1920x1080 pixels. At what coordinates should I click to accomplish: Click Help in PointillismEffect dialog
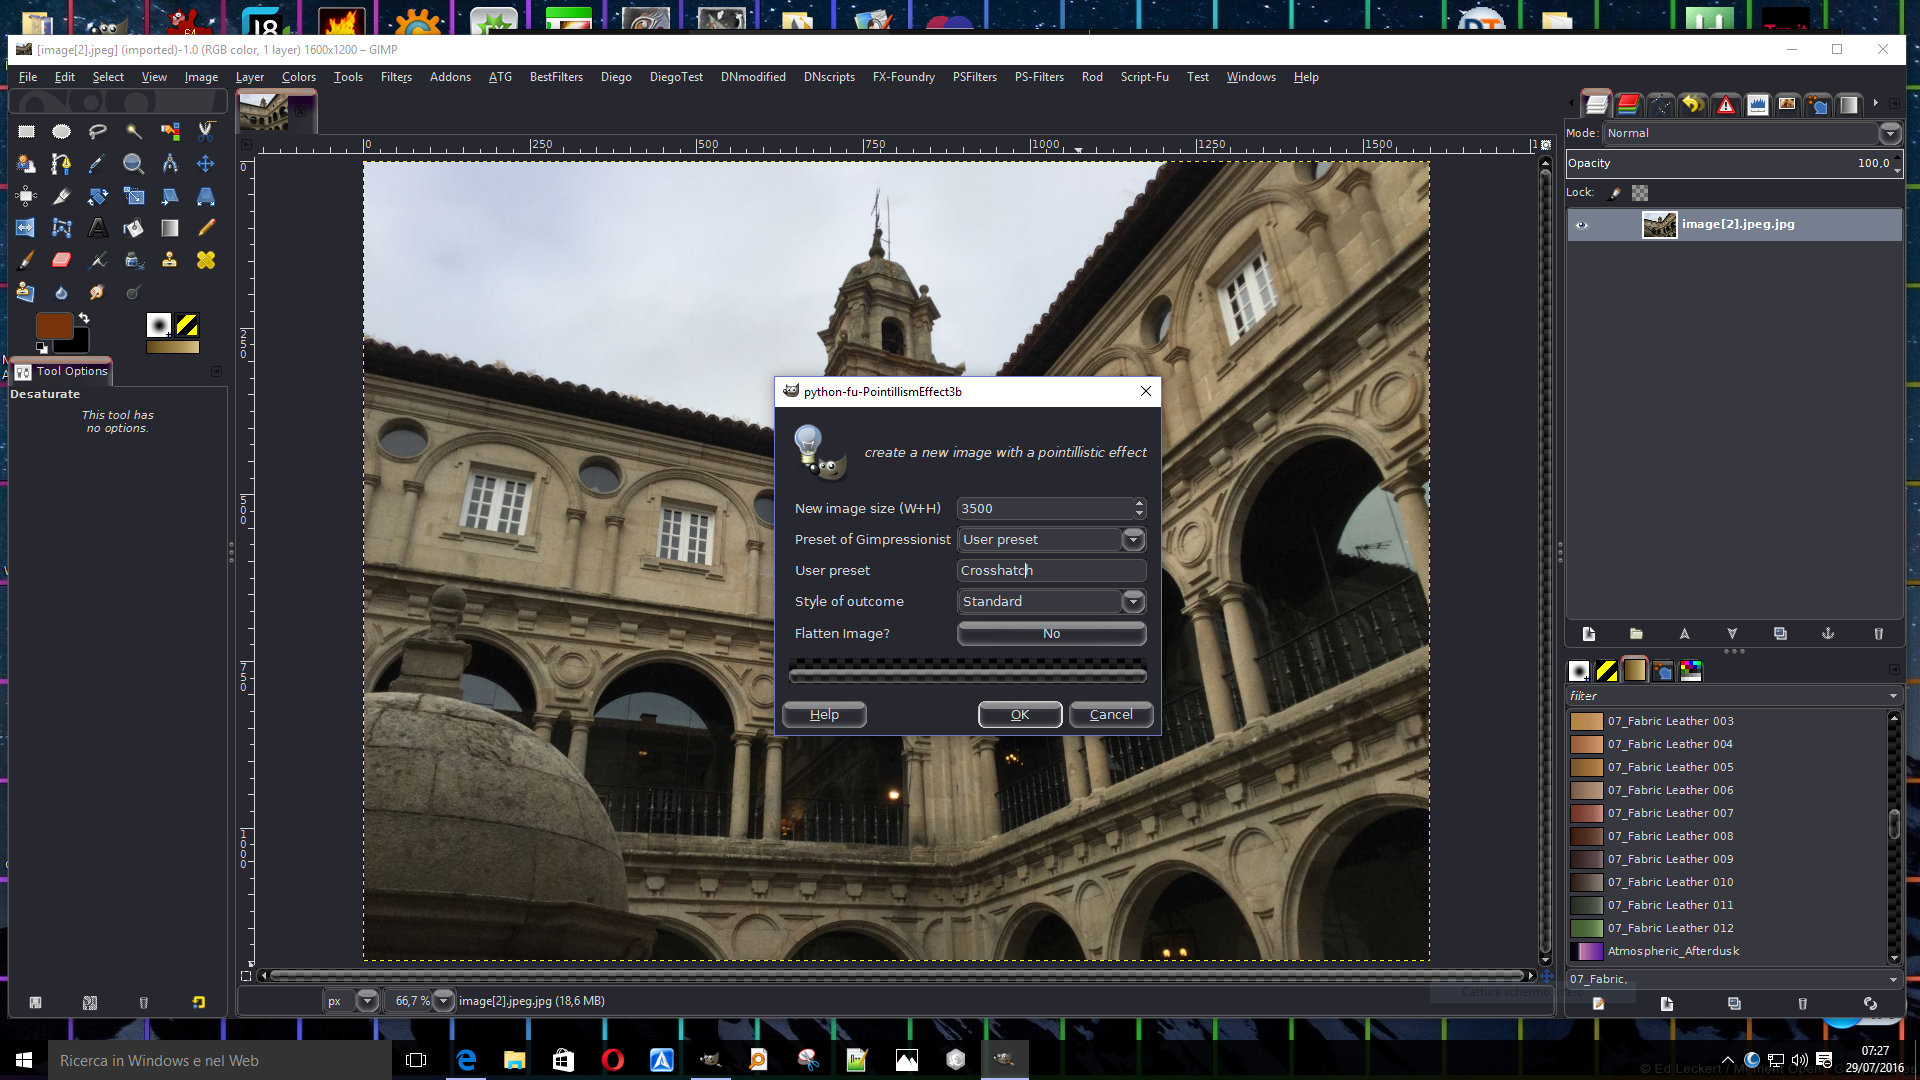(824, 714)
